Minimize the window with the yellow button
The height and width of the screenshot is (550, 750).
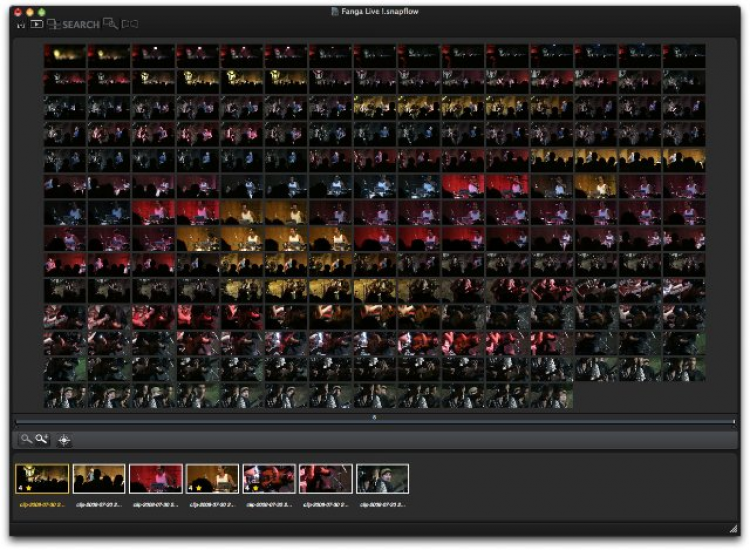coord(30,11)
